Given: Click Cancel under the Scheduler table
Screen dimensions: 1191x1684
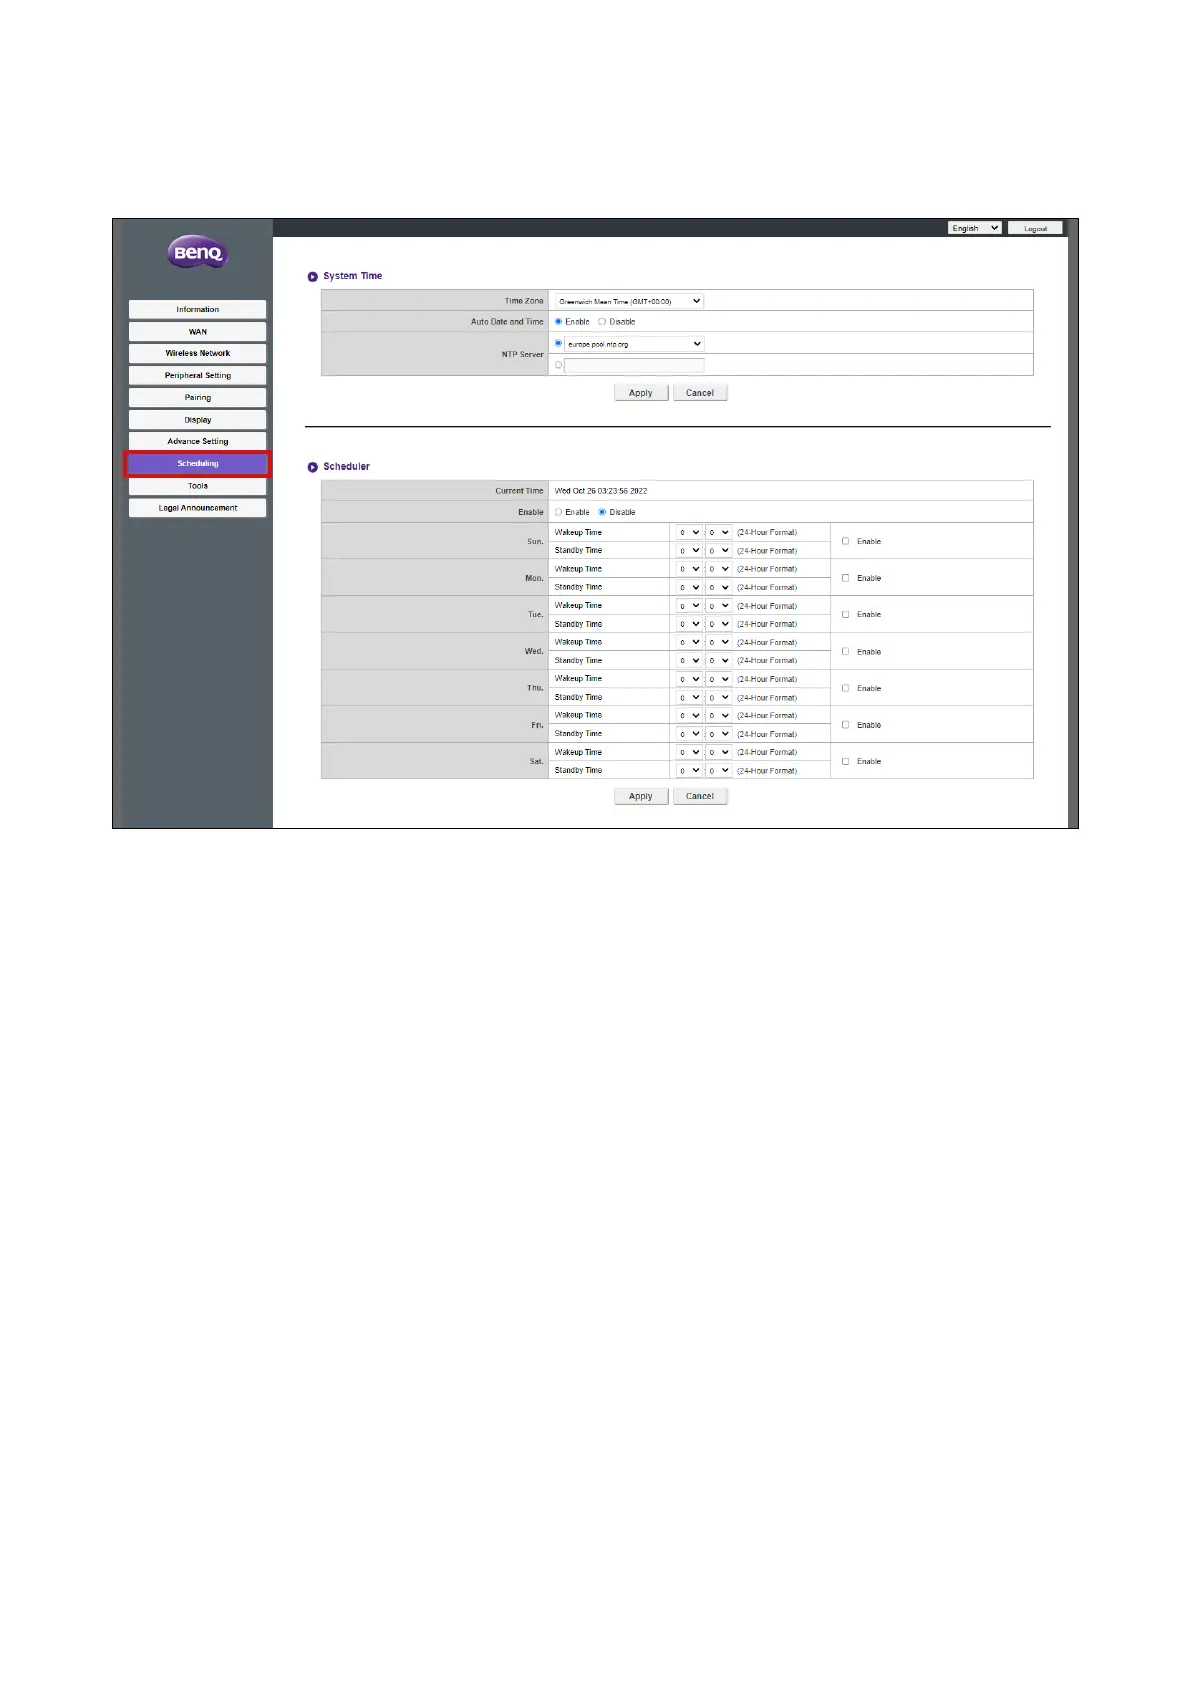Looking at the screenshot, I should [x=700, y=797].
